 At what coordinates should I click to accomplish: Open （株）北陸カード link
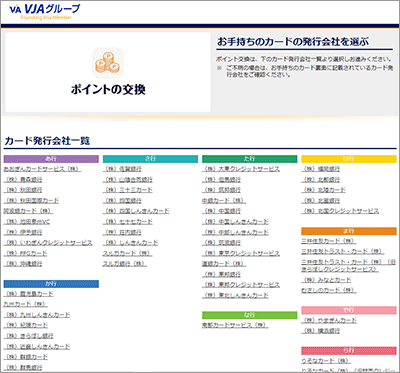click(x=324, y=190)
